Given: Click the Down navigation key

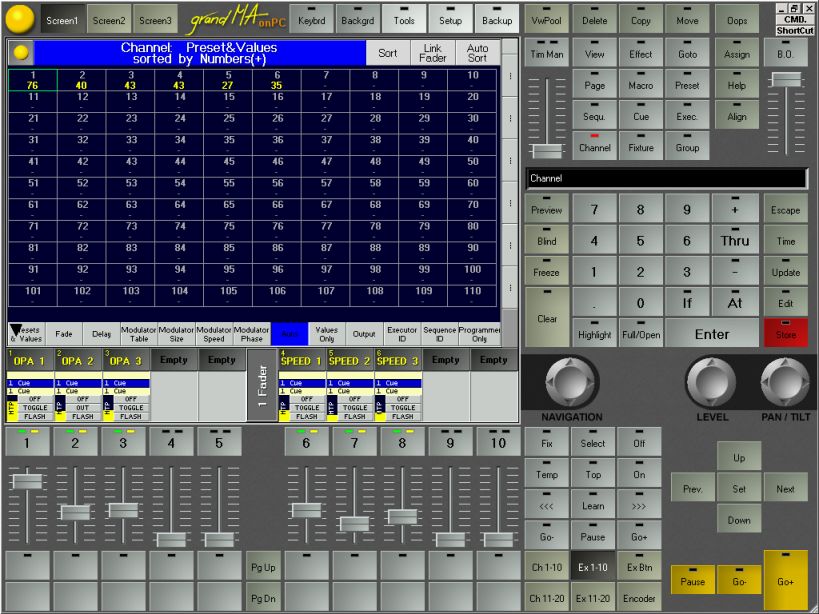Looking at the screenshot, I should 739,519.
